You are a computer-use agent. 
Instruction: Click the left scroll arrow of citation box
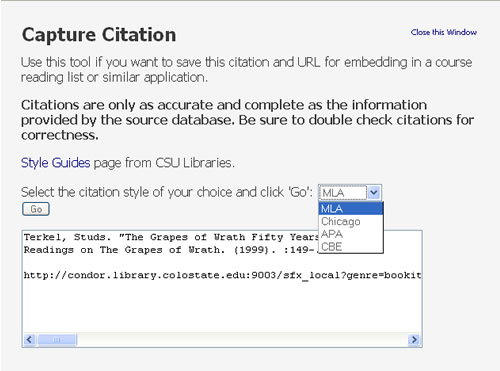pos(29,340)
